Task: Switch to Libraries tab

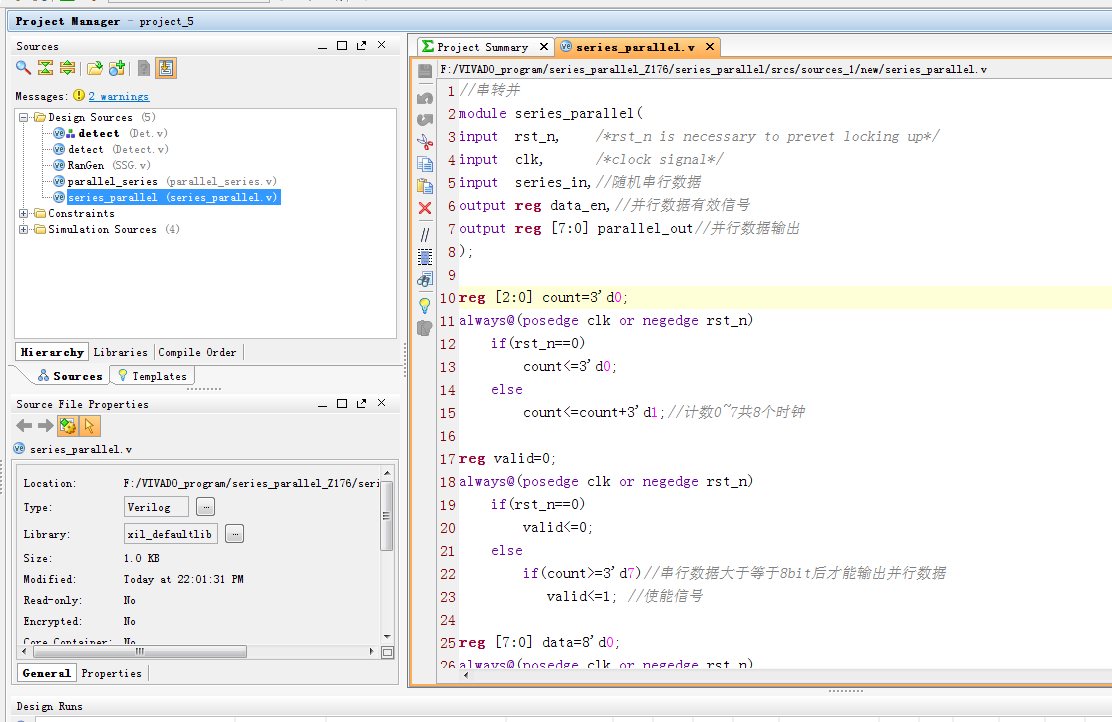Action: (121, 352)
